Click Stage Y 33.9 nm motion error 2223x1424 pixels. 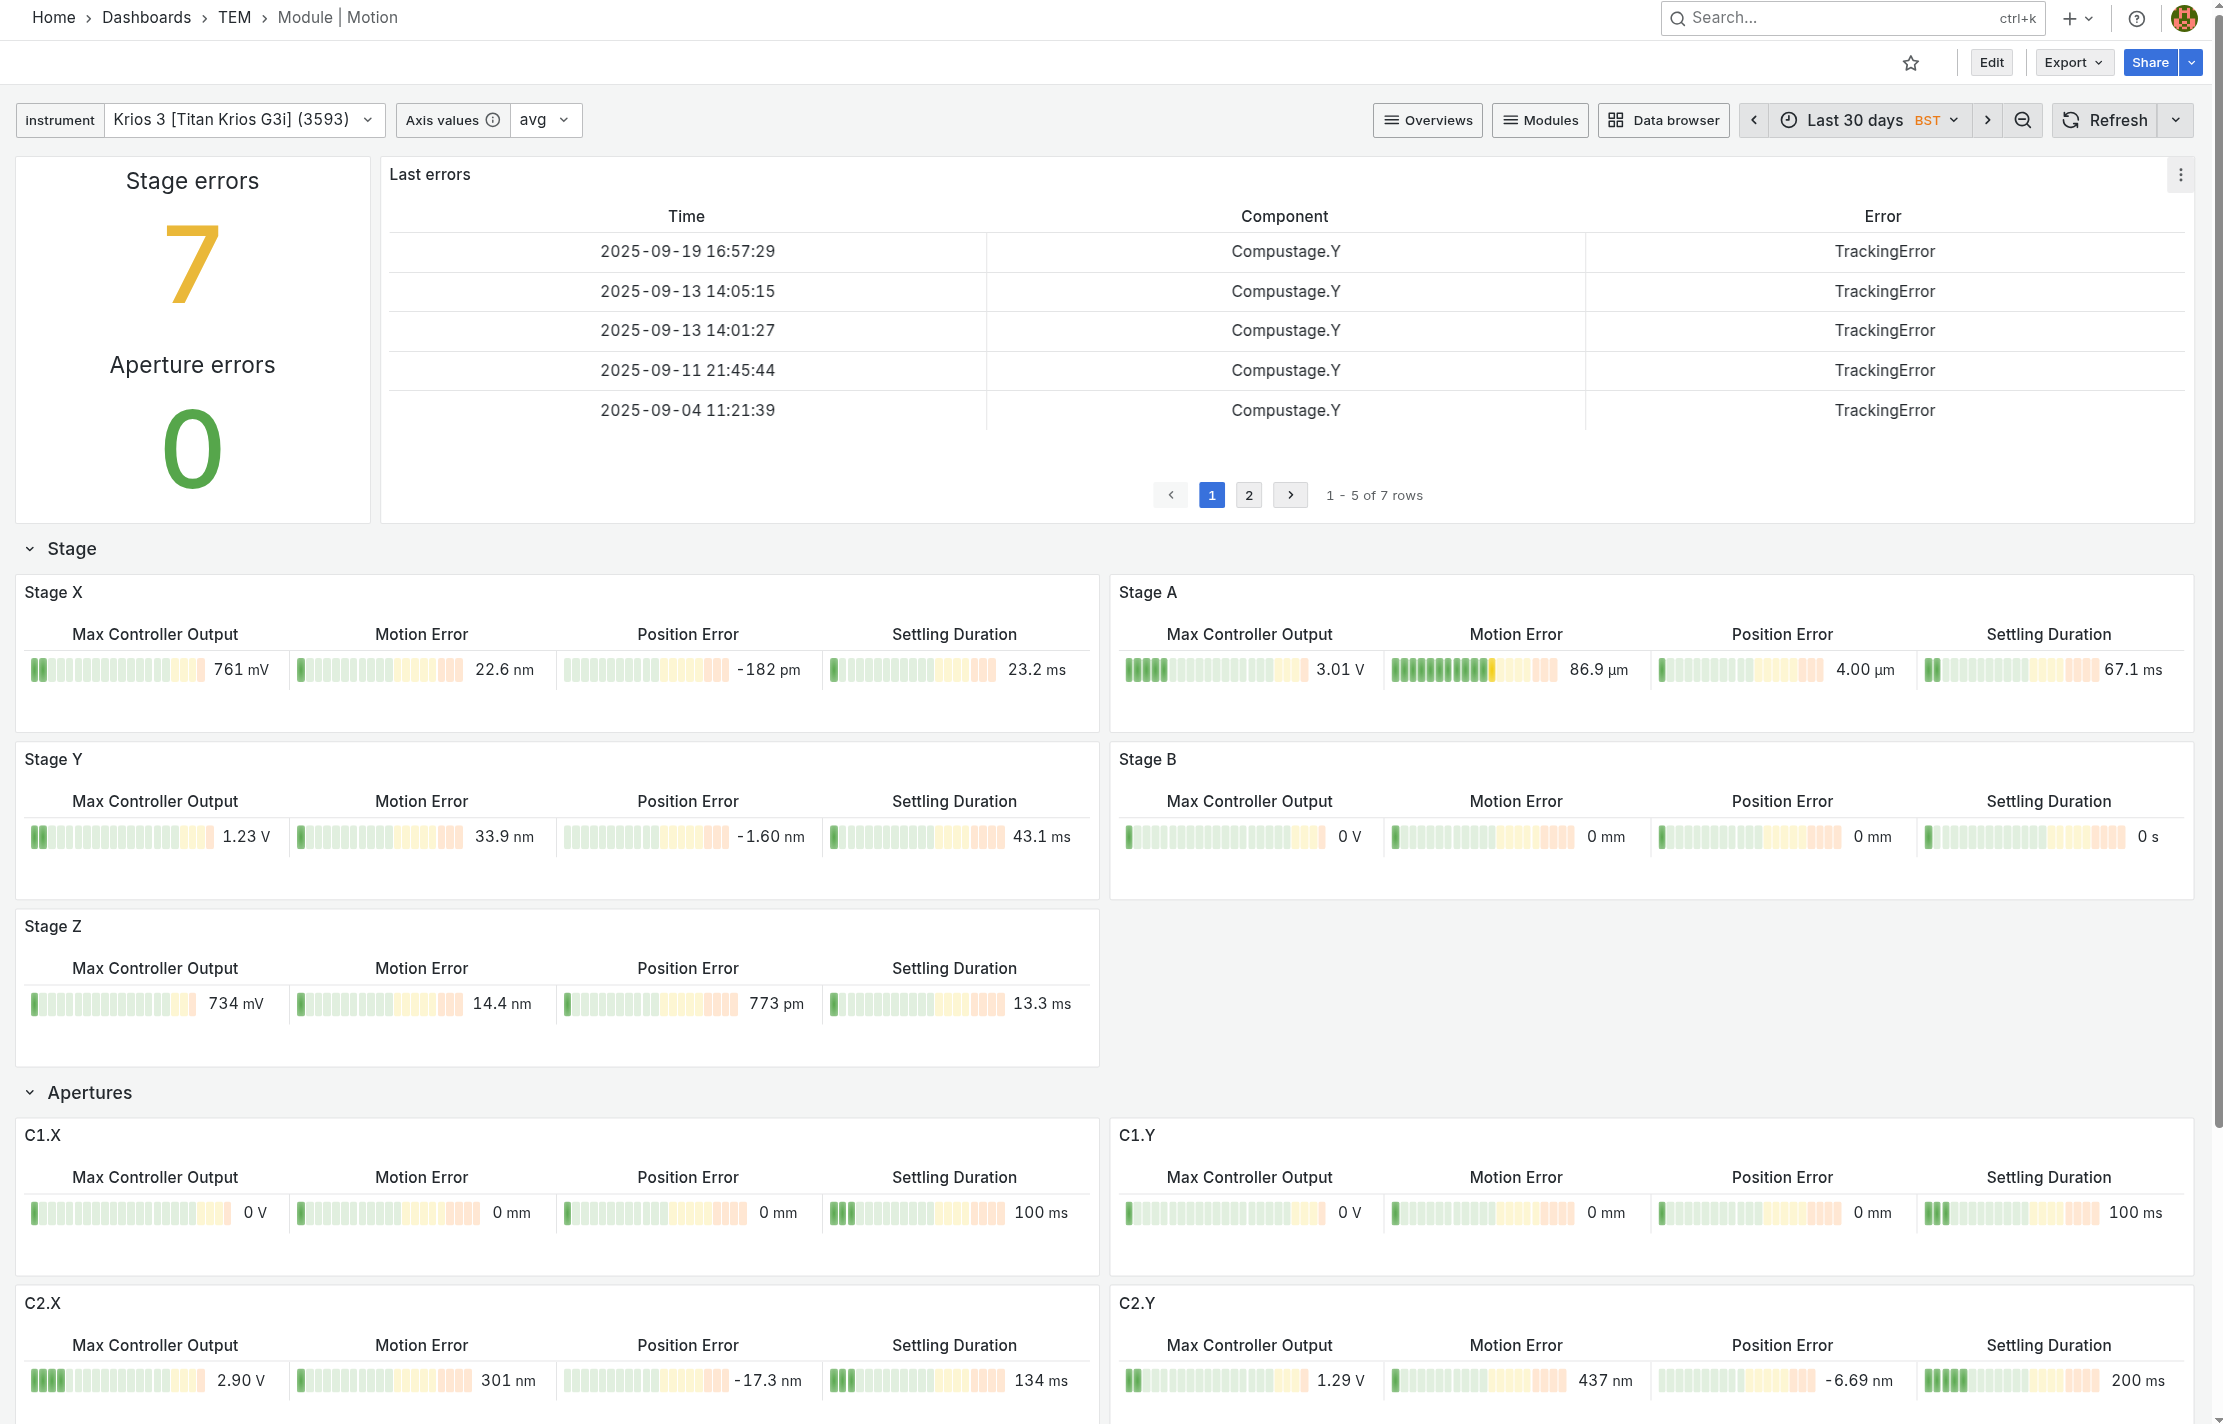(504, 837)
